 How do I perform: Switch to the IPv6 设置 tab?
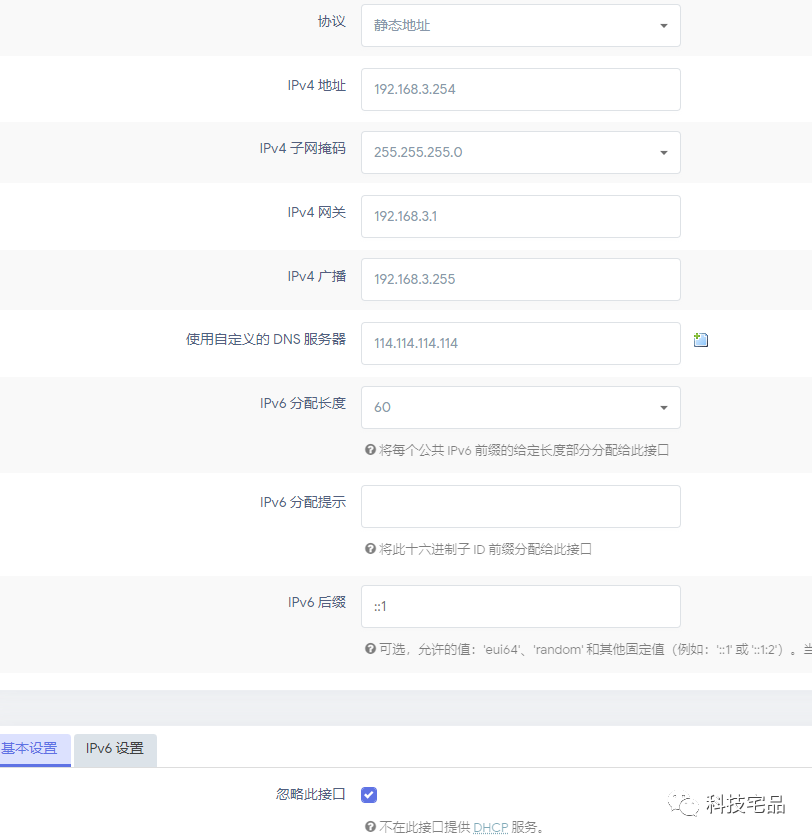point(114,749)
